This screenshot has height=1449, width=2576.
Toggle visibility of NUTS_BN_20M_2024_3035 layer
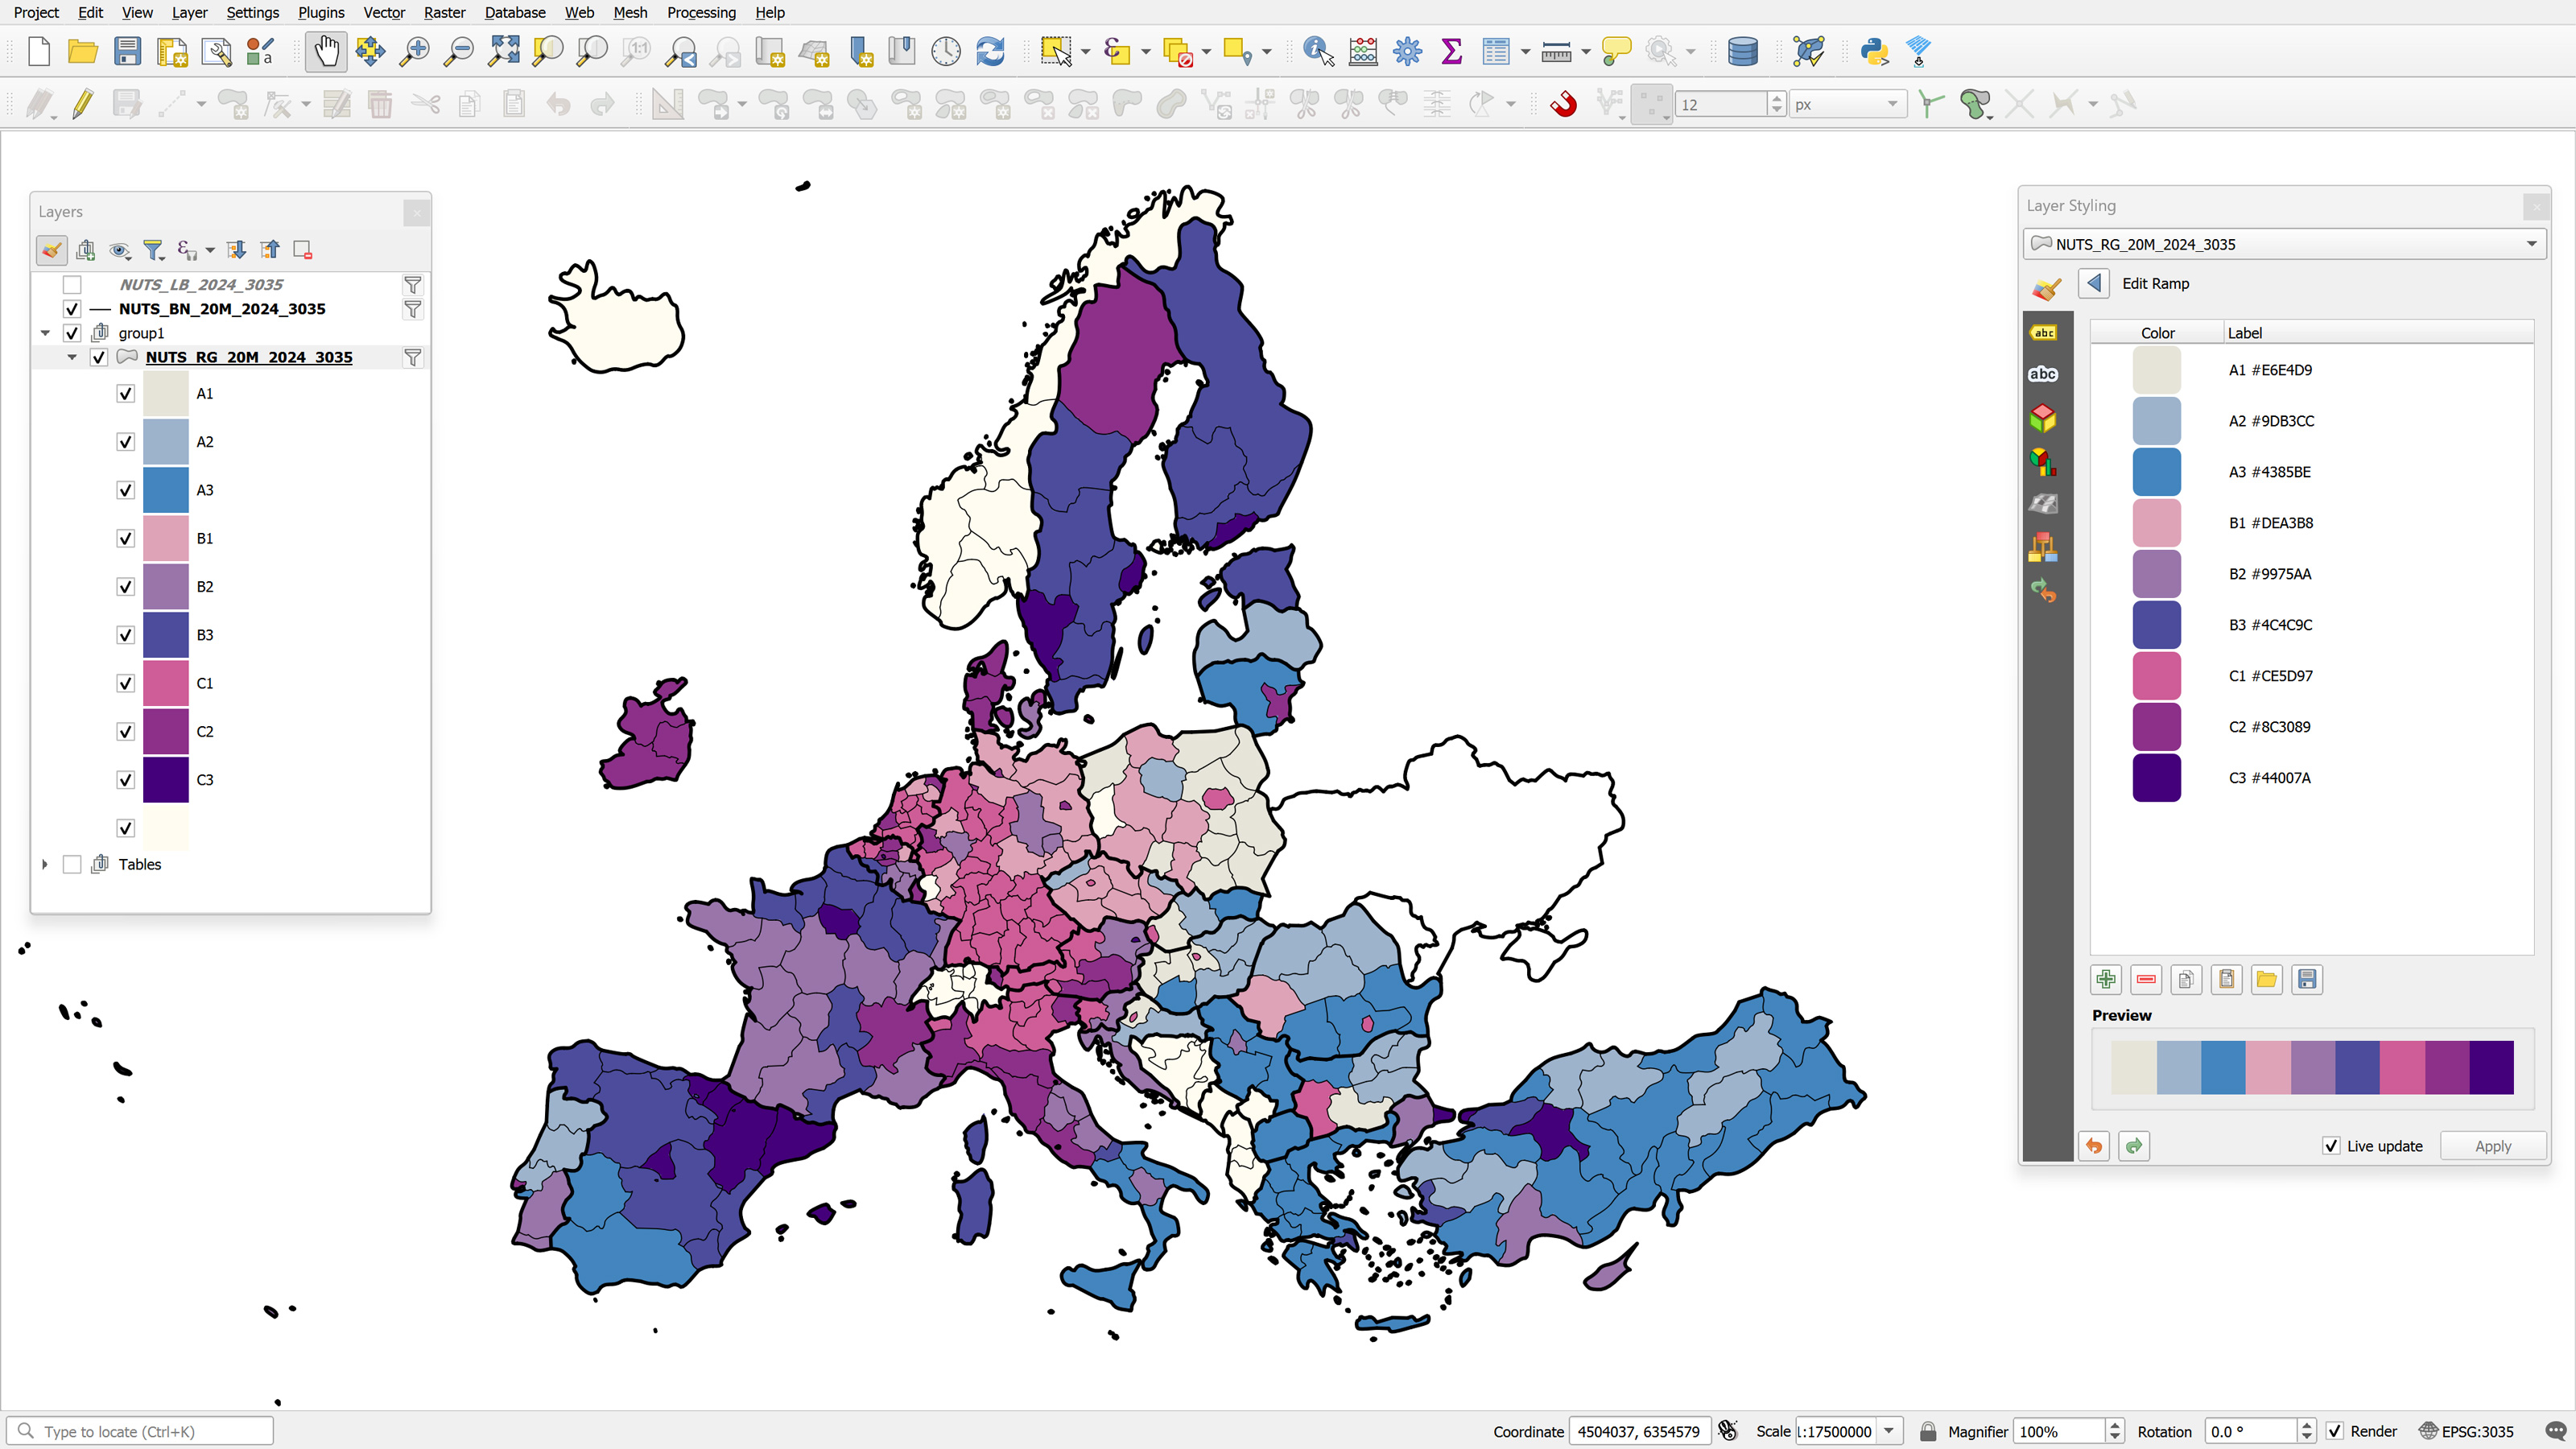click(x=72, y=309)
